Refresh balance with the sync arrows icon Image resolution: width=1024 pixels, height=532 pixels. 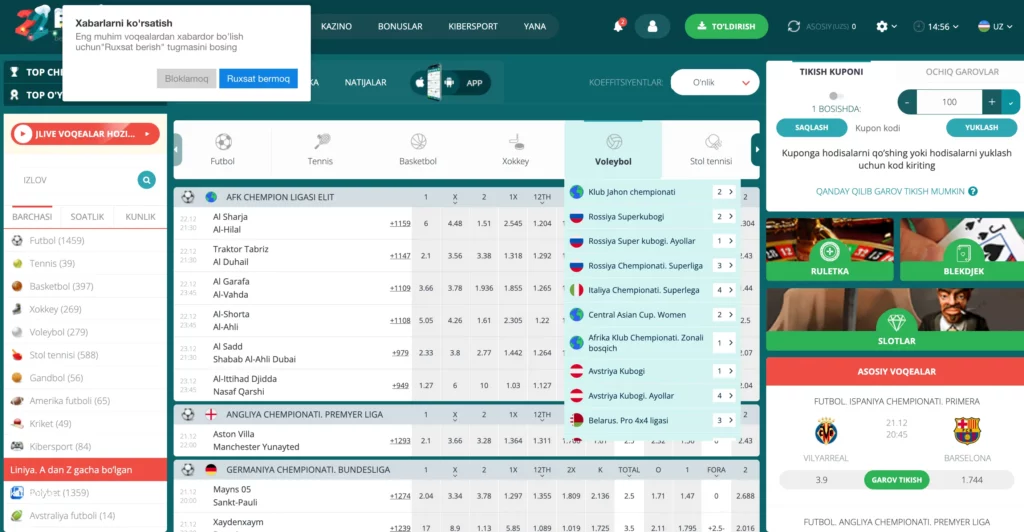pyautogui.click(x=793, y=26)
